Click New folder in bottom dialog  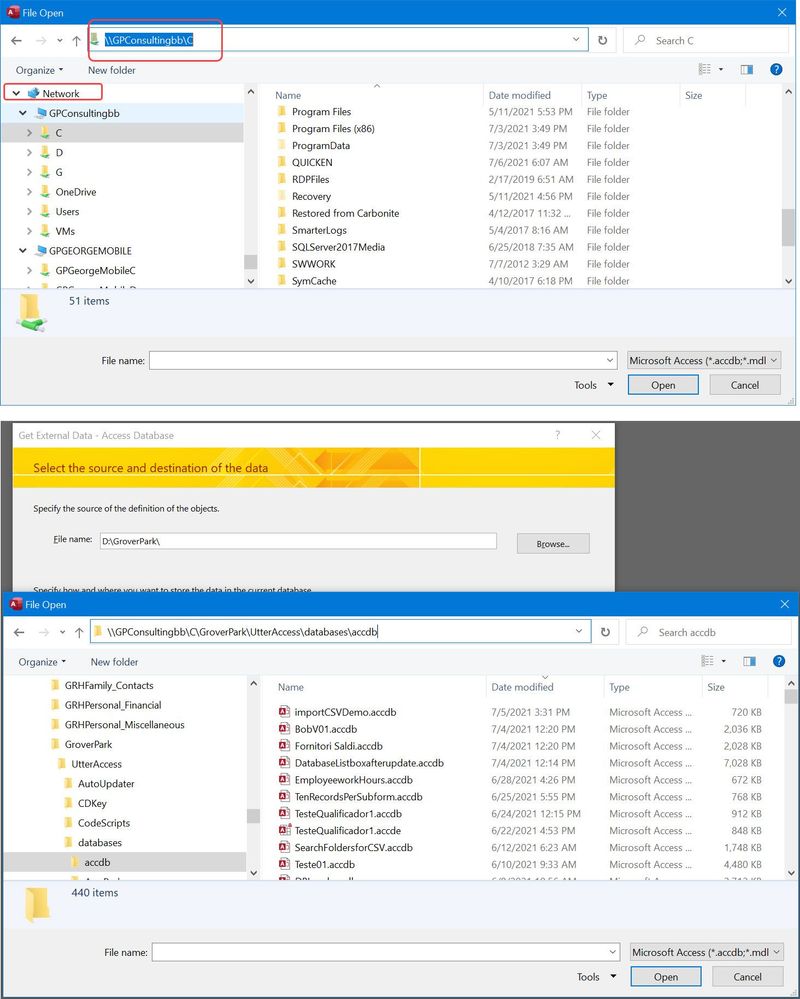pyautogui.click(x=114, y=662)
